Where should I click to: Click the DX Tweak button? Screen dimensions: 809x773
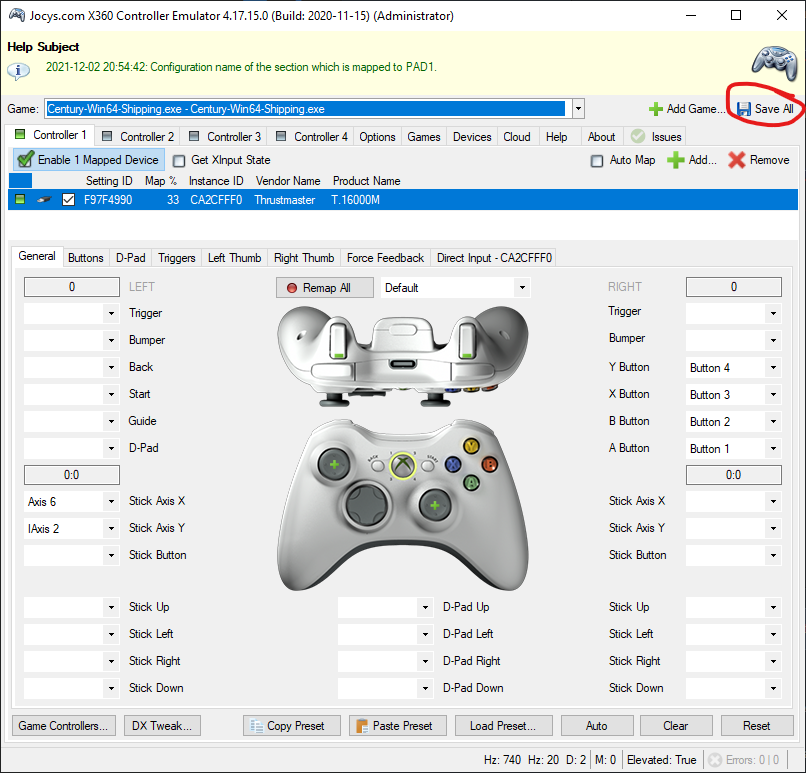[x=161, y=725]
